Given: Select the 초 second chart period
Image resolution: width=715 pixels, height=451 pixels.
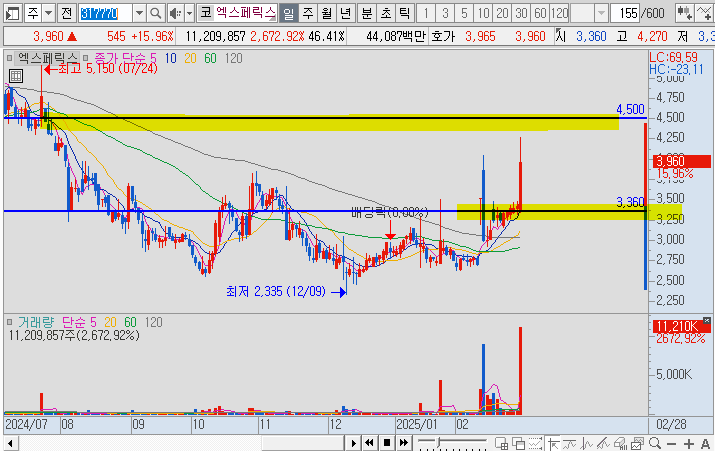Looking at the screenshot, I should click(386, 13).
